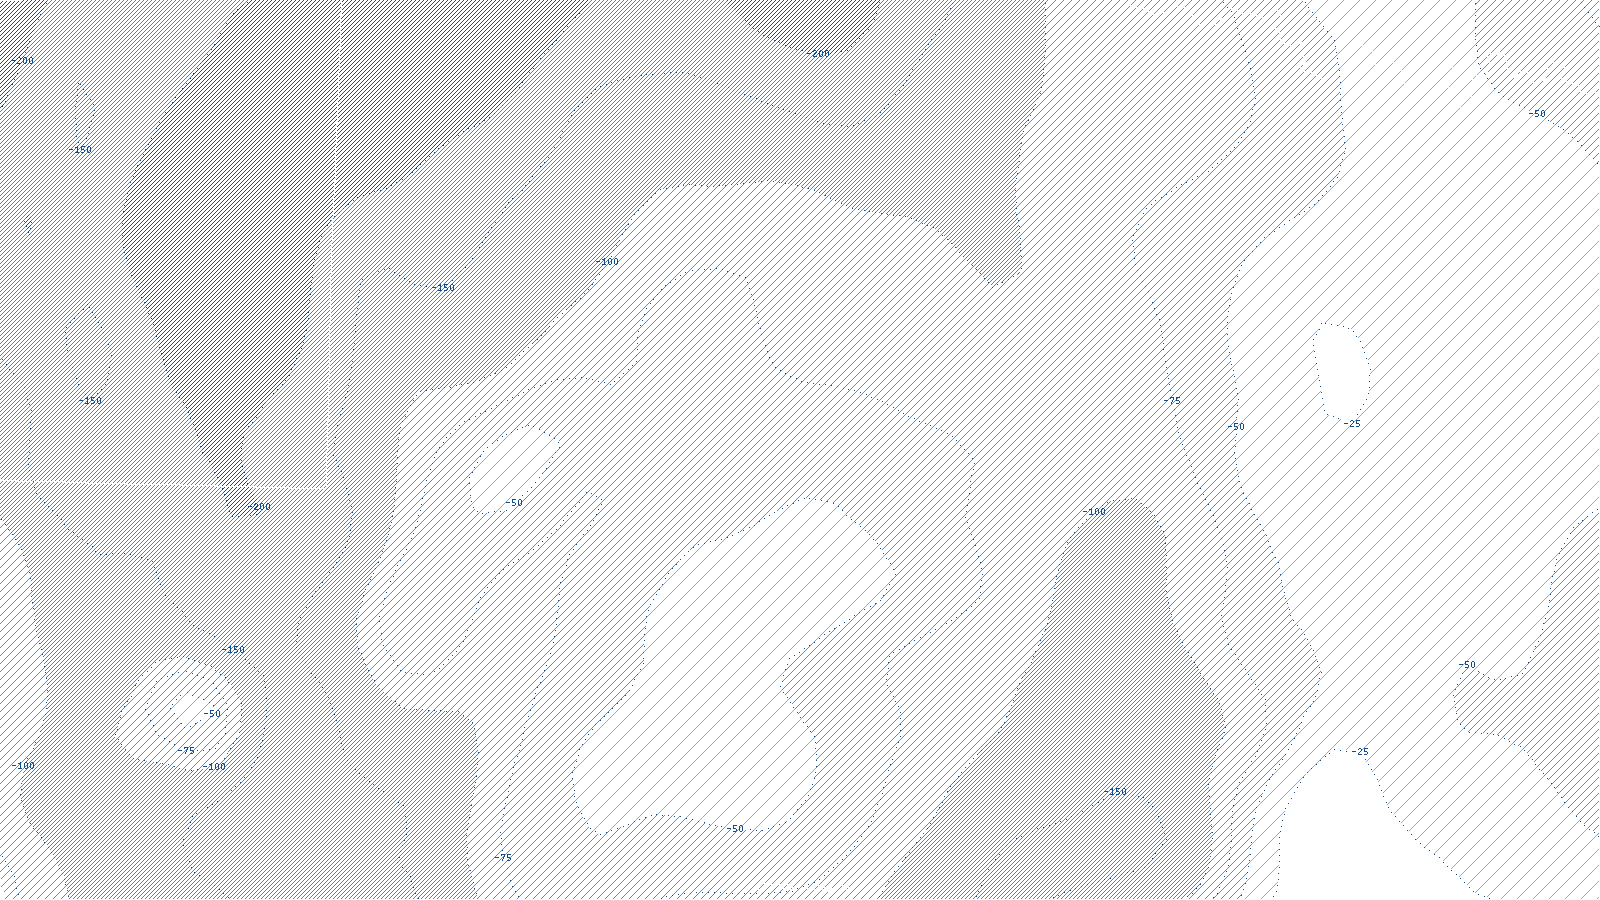
Task: Select the -200 label just below the dashed white rectangle
Action: click(259, 507)
